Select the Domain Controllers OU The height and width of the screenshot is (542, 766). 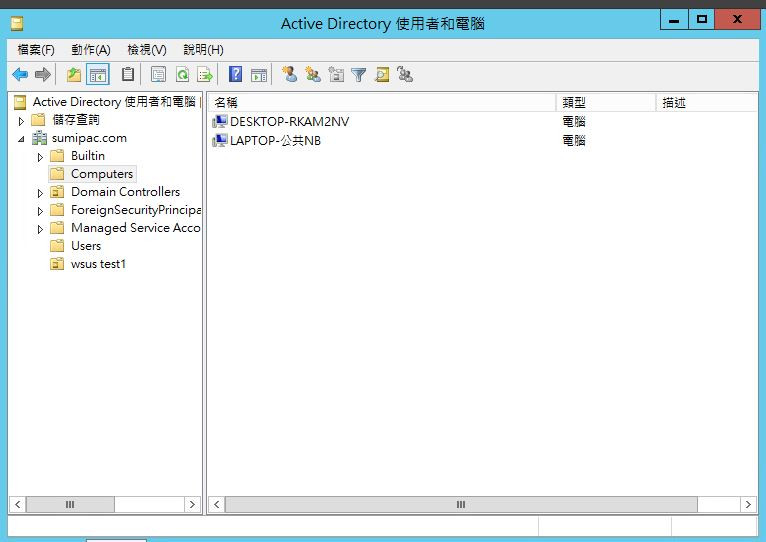(x=125, y=192)
